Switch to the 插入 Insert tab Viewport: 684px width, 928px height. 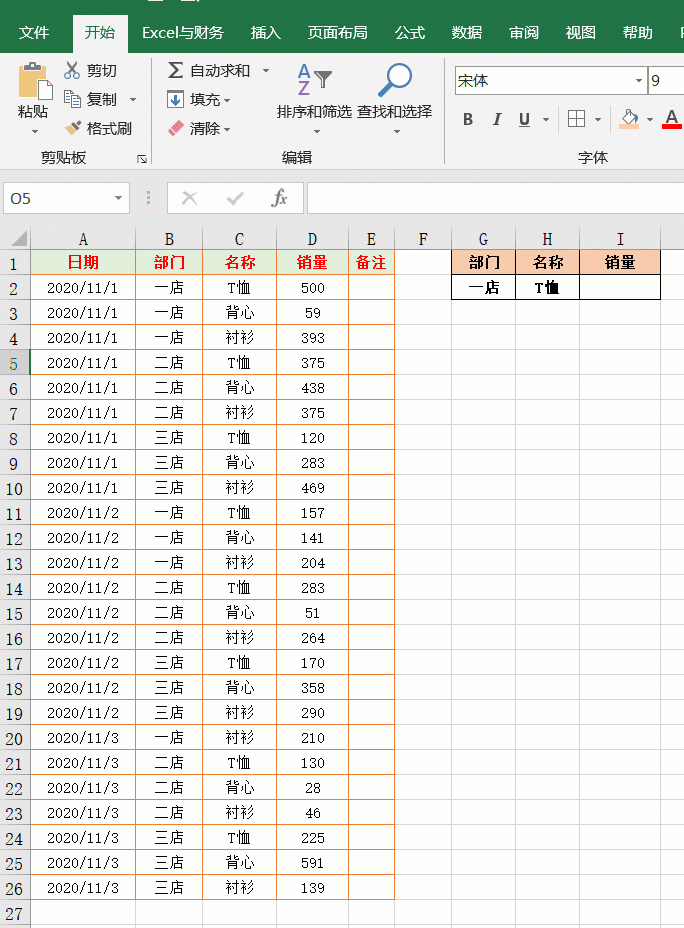tap(265, 33)
